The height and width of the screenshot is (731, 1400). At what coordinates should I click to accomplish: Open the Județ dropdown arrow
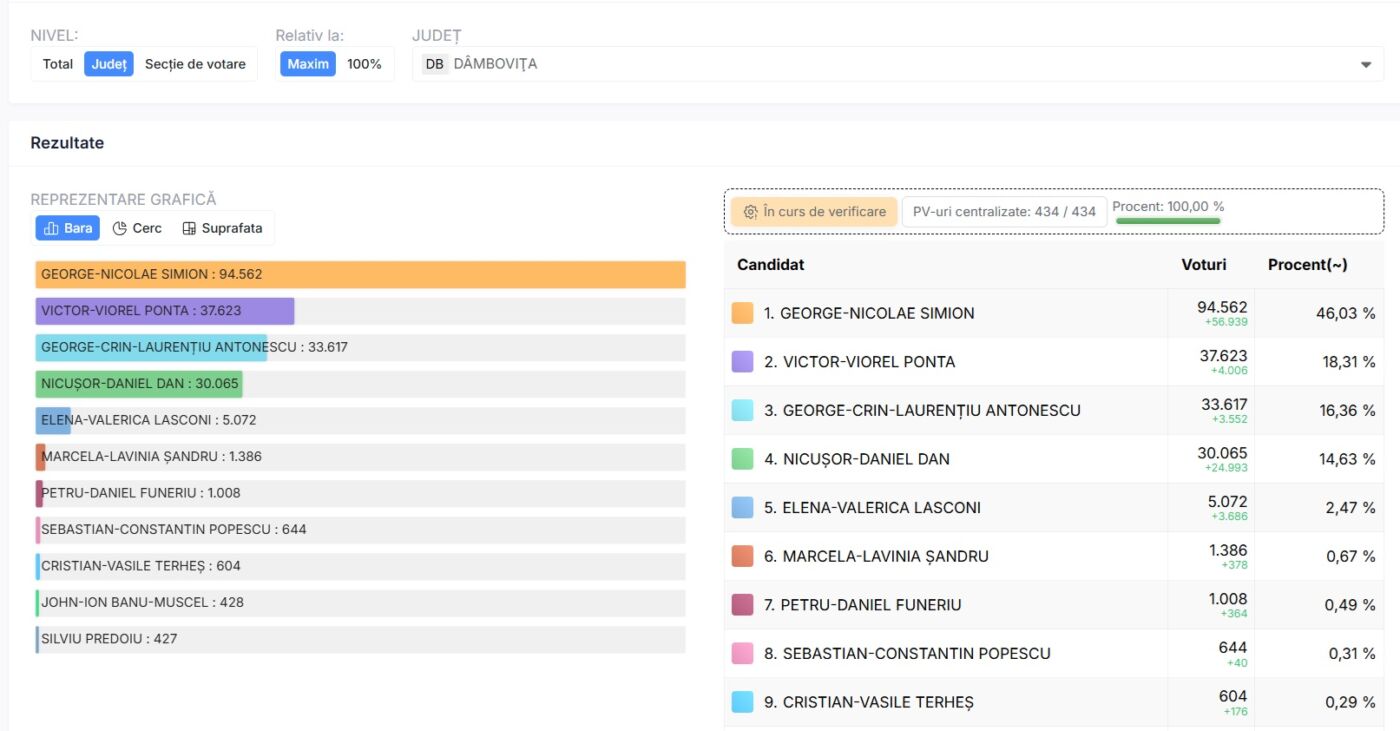(x=1366, y=64)
